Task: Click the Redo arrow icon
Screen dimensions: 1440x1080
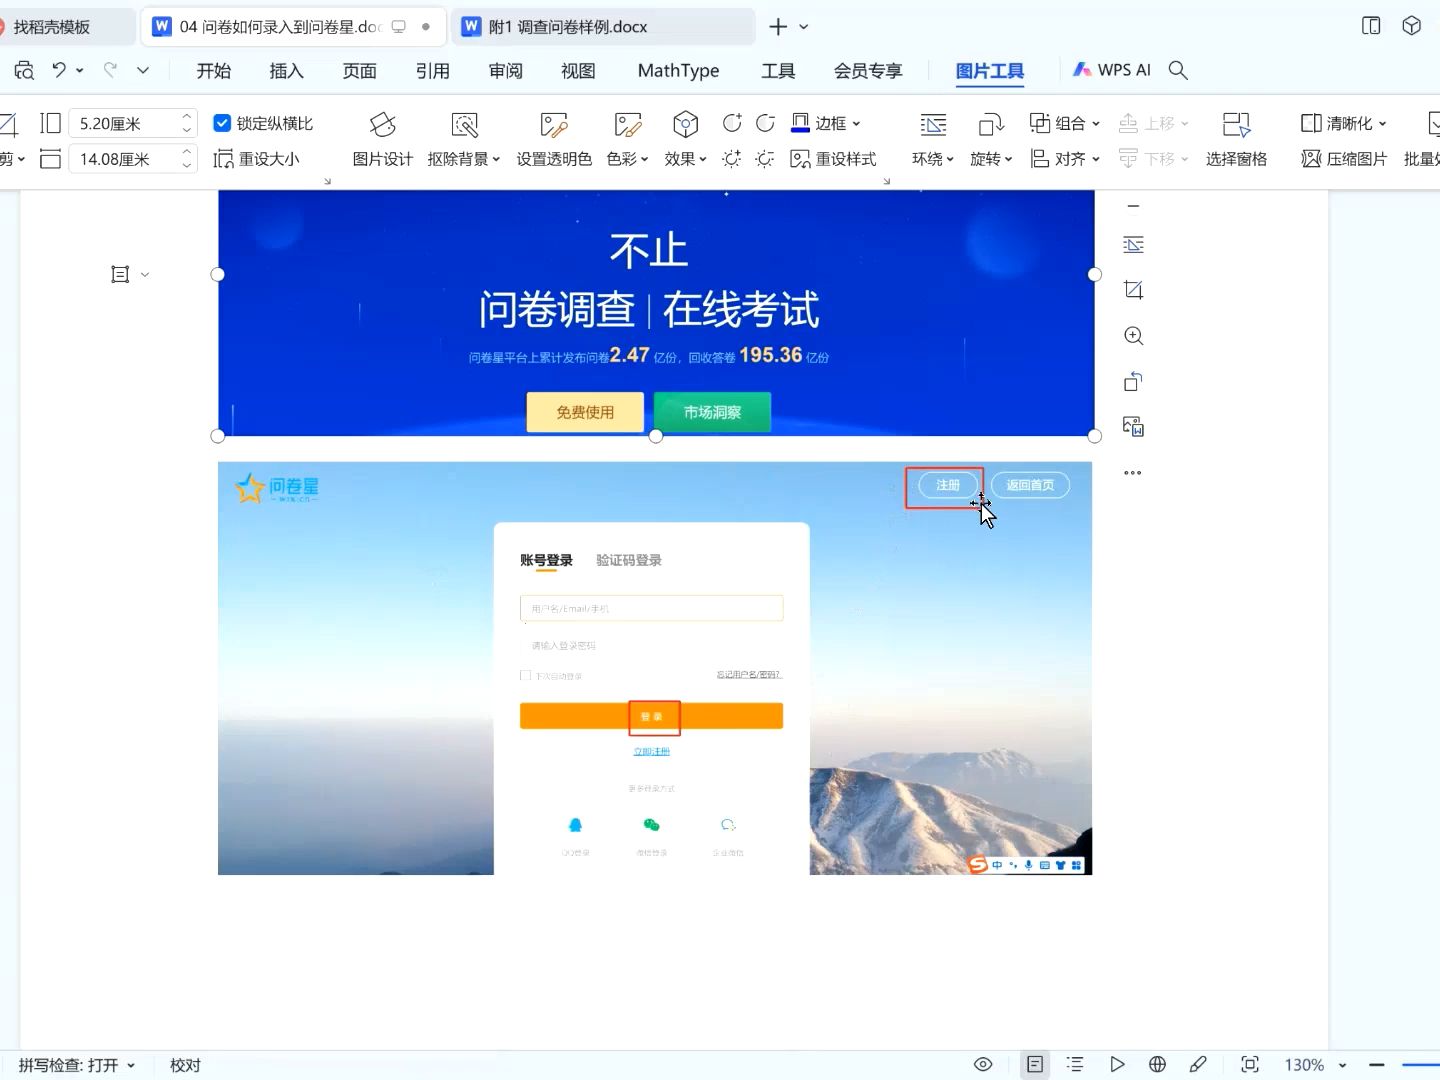Action: [x=110, y=70]
